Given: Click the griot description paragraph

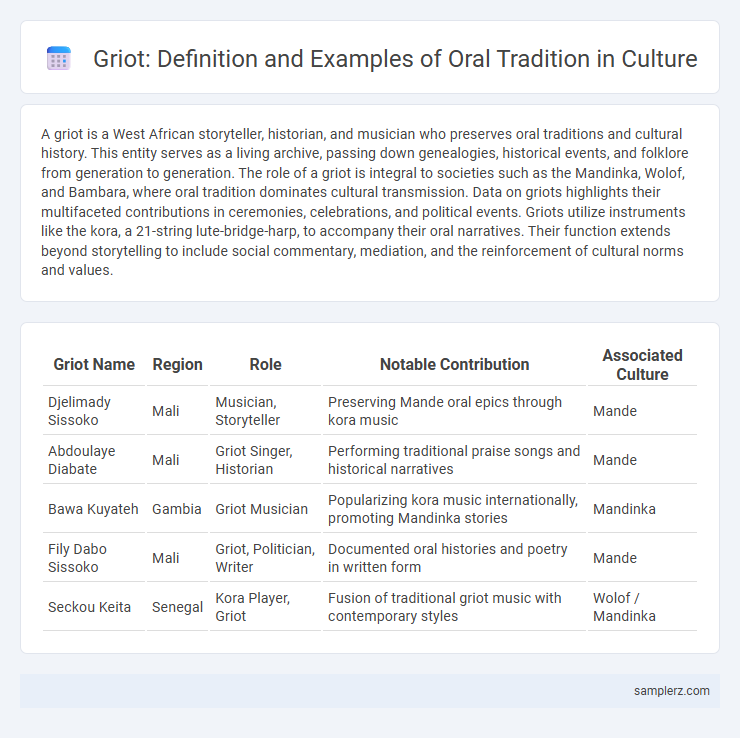Looking at the screenshot, I should coord(364,202).
